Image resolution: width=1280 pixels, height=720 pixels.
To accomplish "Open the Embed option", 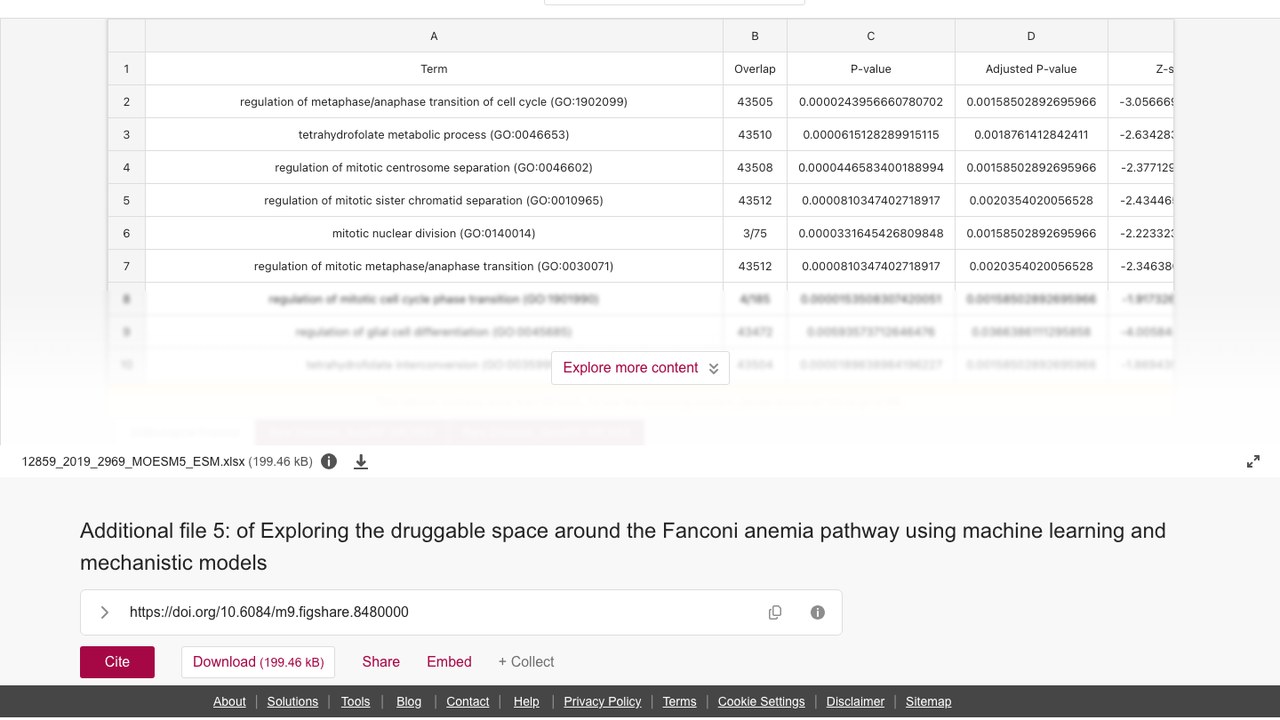I will pyautogui.click(x=449, y=662).
